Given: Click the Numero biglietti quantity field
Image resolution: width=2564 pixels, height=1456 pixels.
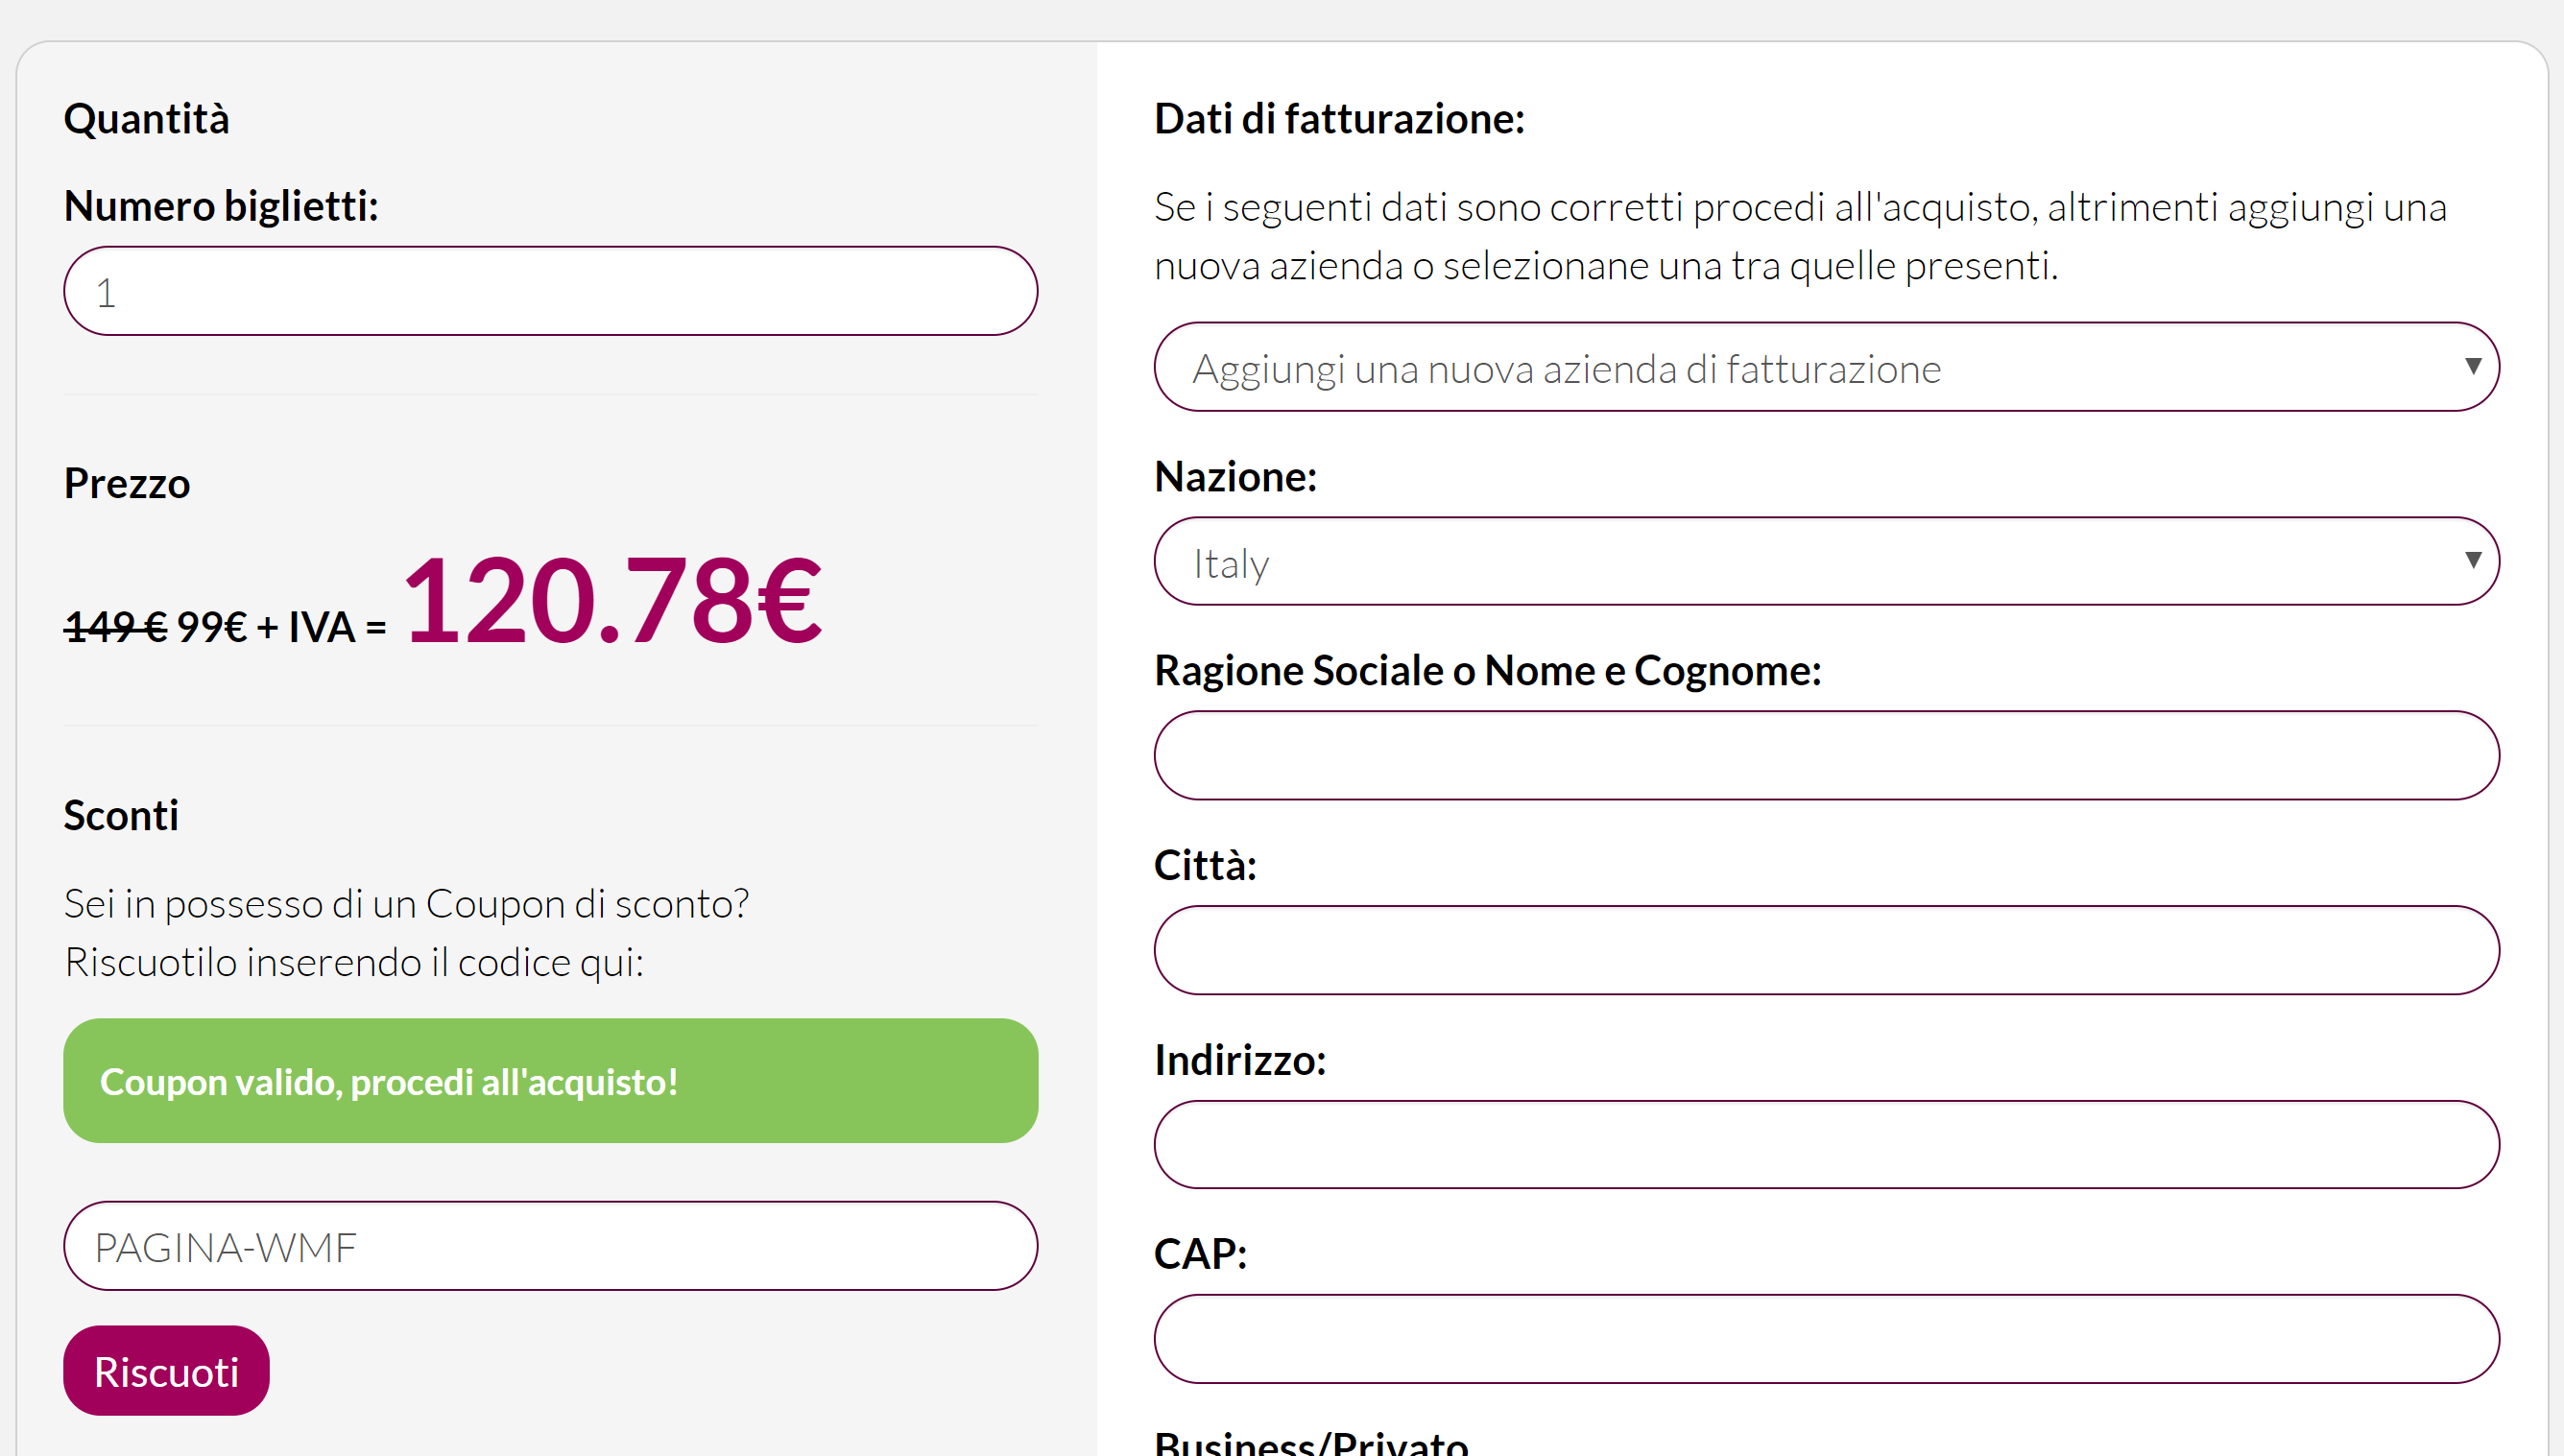Looking at the screenshot, I should (550, 291).
